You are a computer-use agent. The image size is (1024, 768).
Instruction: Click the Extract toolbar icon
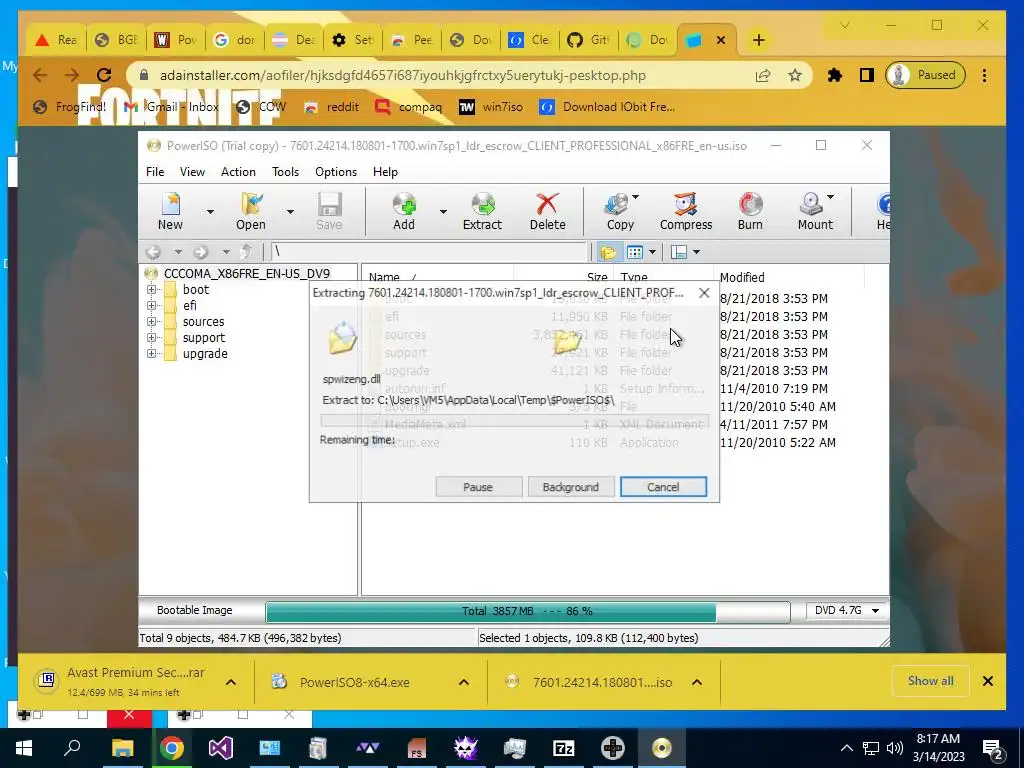tap(482, 211)
